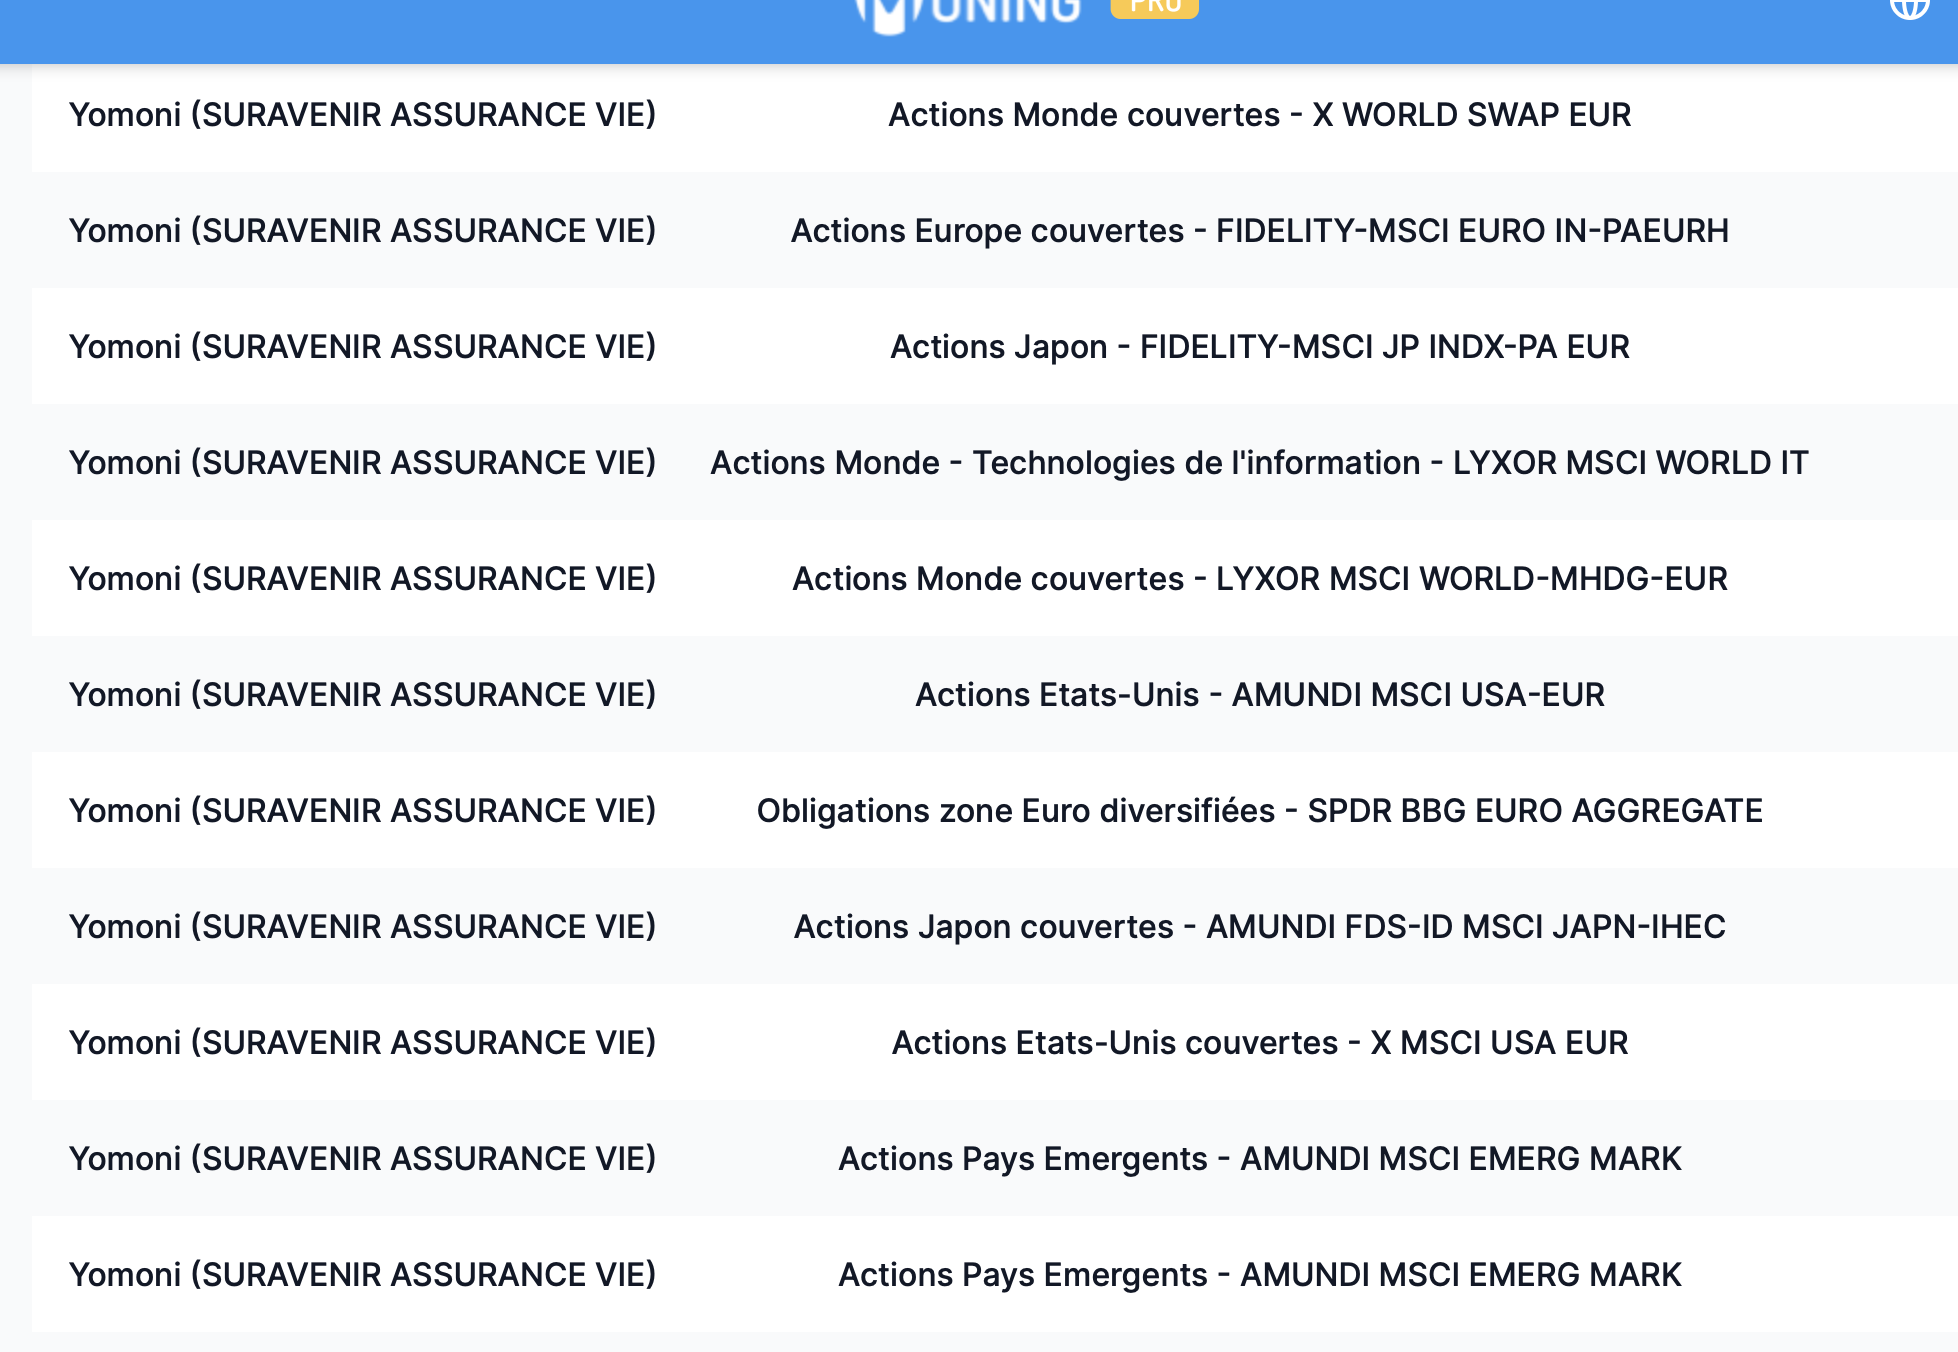The image size is (1958, 1352).
Task: Click Yomoni cell in SPDR BBG EURO AGGREGATE row
Action: [x=362, y=811]
